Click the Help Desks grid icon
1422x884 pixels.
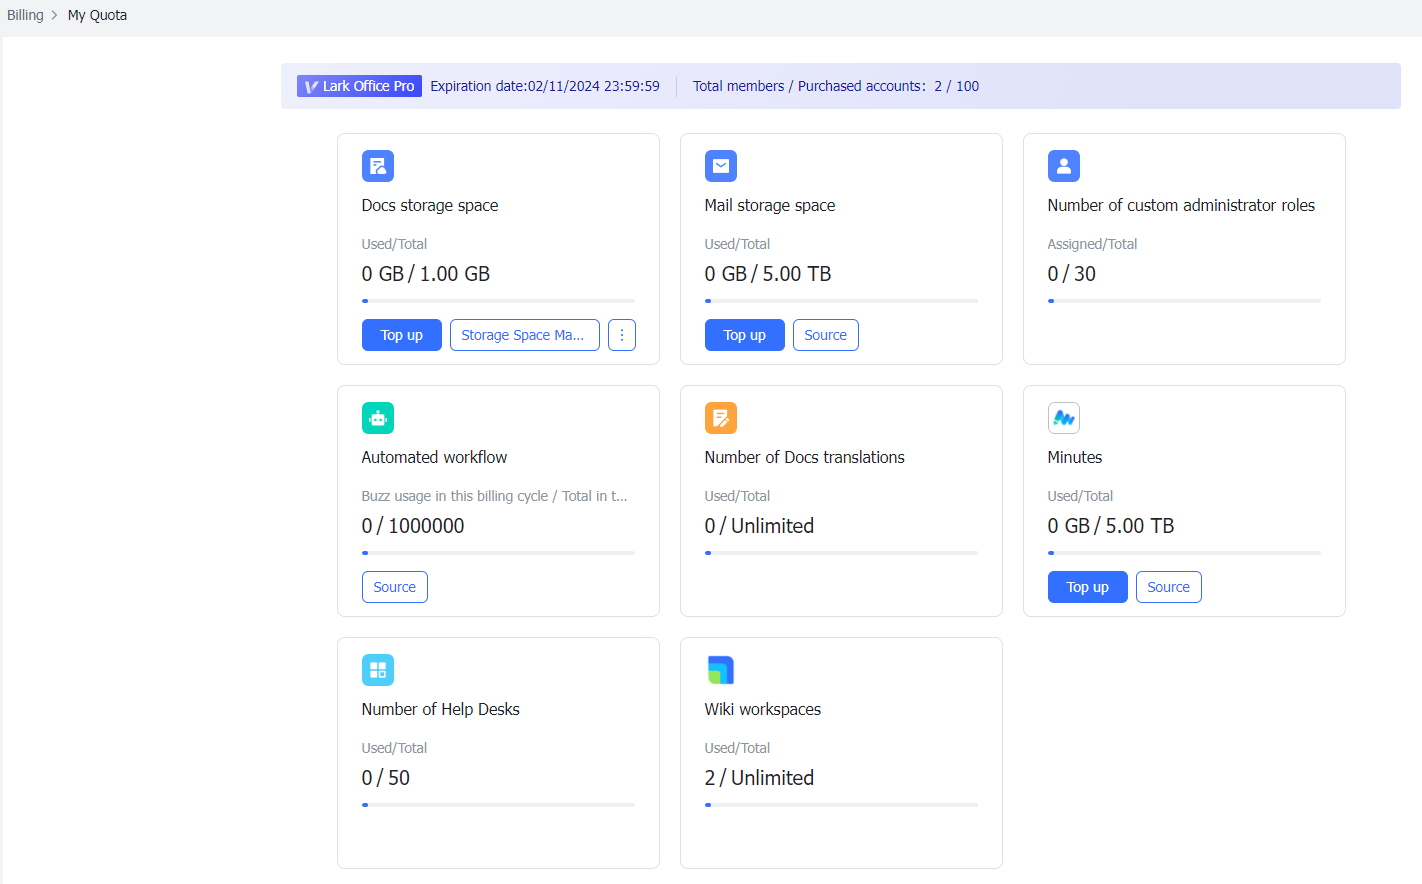tap(378, 670)
